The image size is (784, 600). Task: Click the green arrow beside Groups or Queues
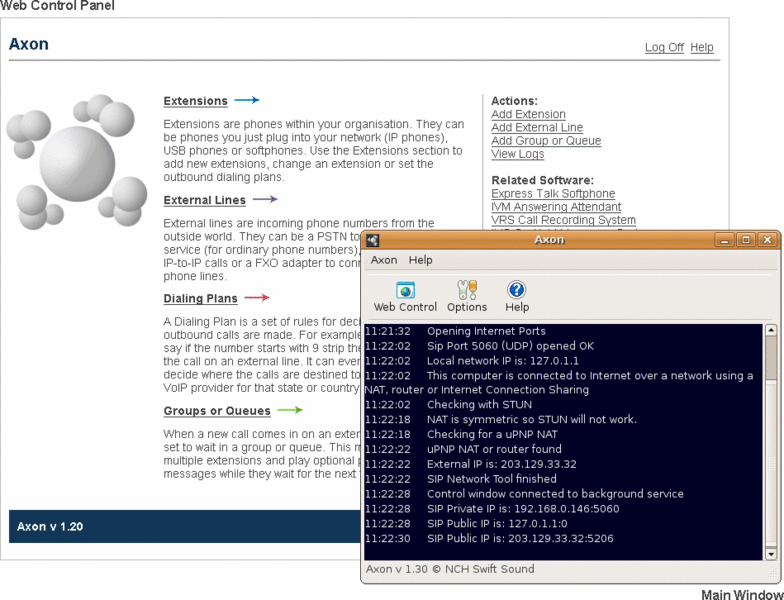click(x=290, y=410)
